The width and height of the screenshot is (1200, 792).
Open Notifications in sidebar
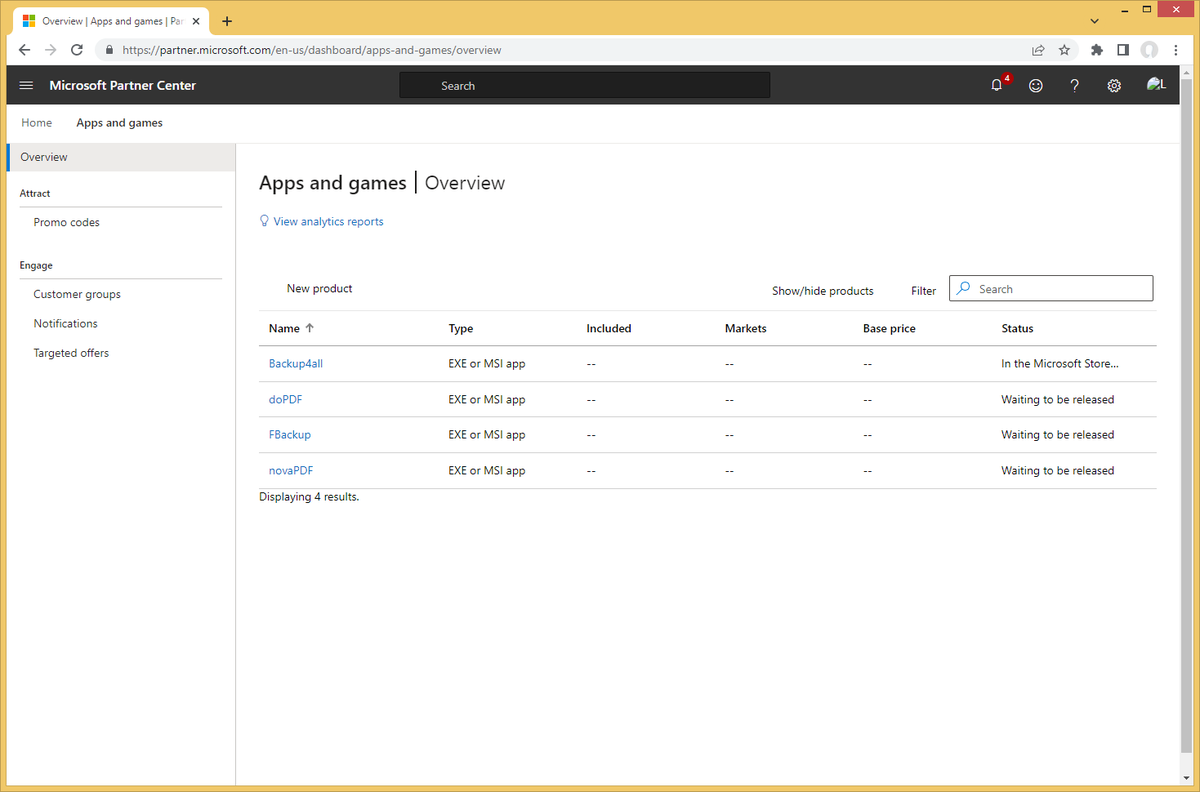click(66, 323)
